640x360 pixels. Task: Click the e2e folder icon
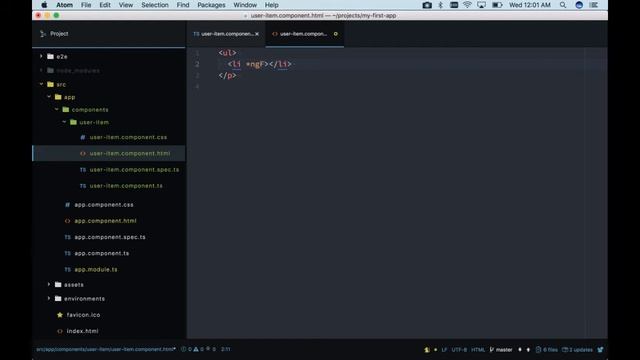tap(50, 56)
